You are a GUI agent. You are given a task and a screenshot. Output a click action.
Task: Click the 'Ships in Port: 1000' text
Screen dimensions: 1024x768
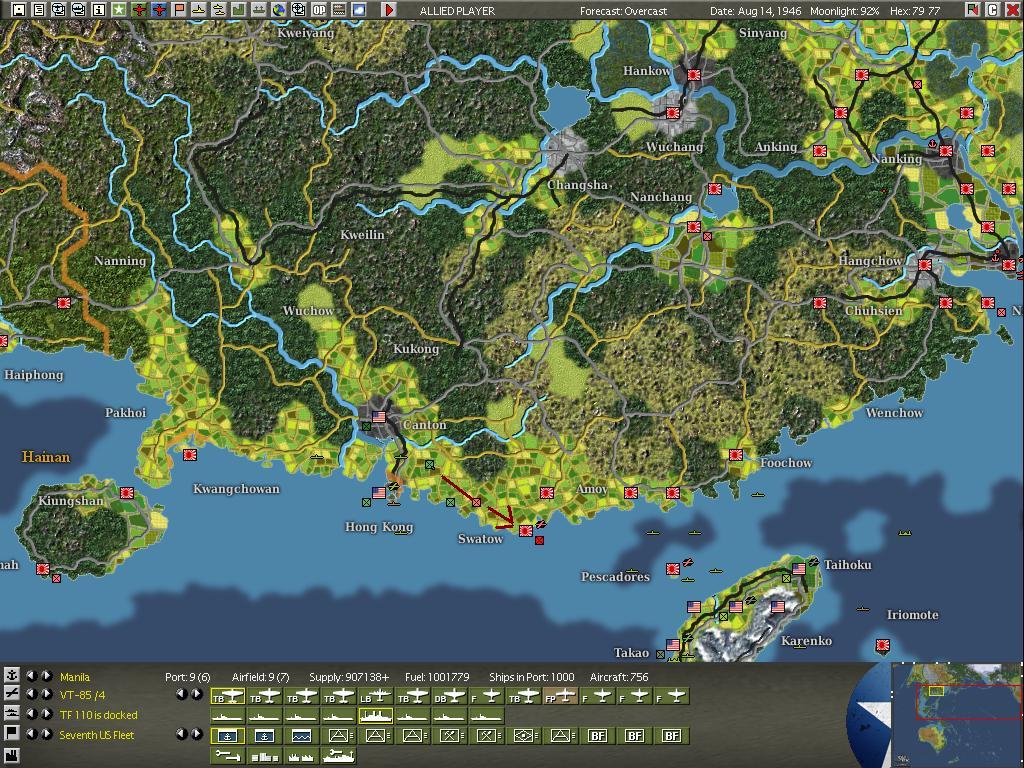pos(532,677)
